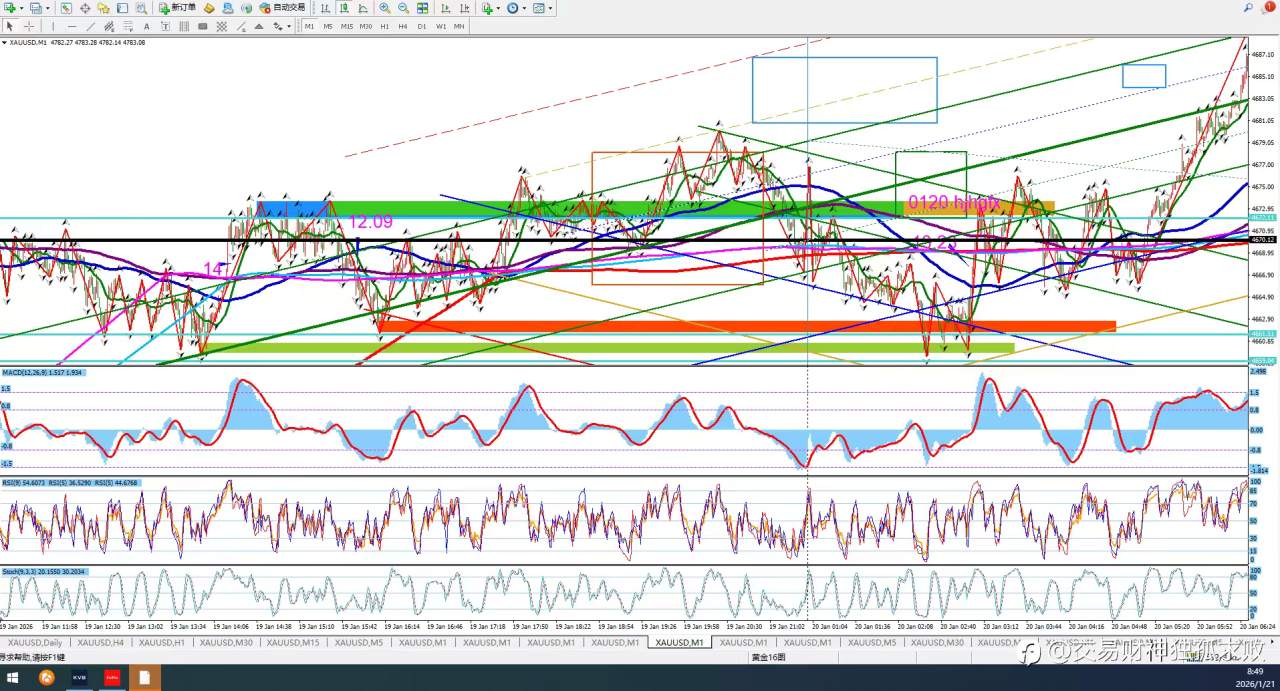Open the search magnifier icon
Screen dimensions: 1280x691
click(x=1249, y=8)
